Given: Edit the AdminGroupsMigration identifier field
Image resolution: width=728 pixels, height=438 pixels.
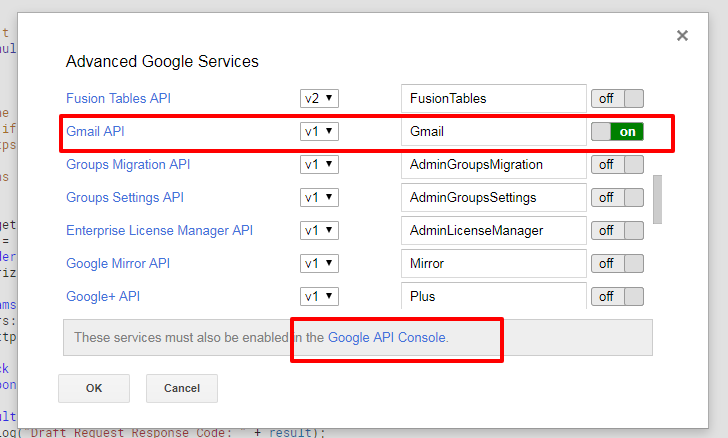Looking at the screenshot, I should pos(494,164).
